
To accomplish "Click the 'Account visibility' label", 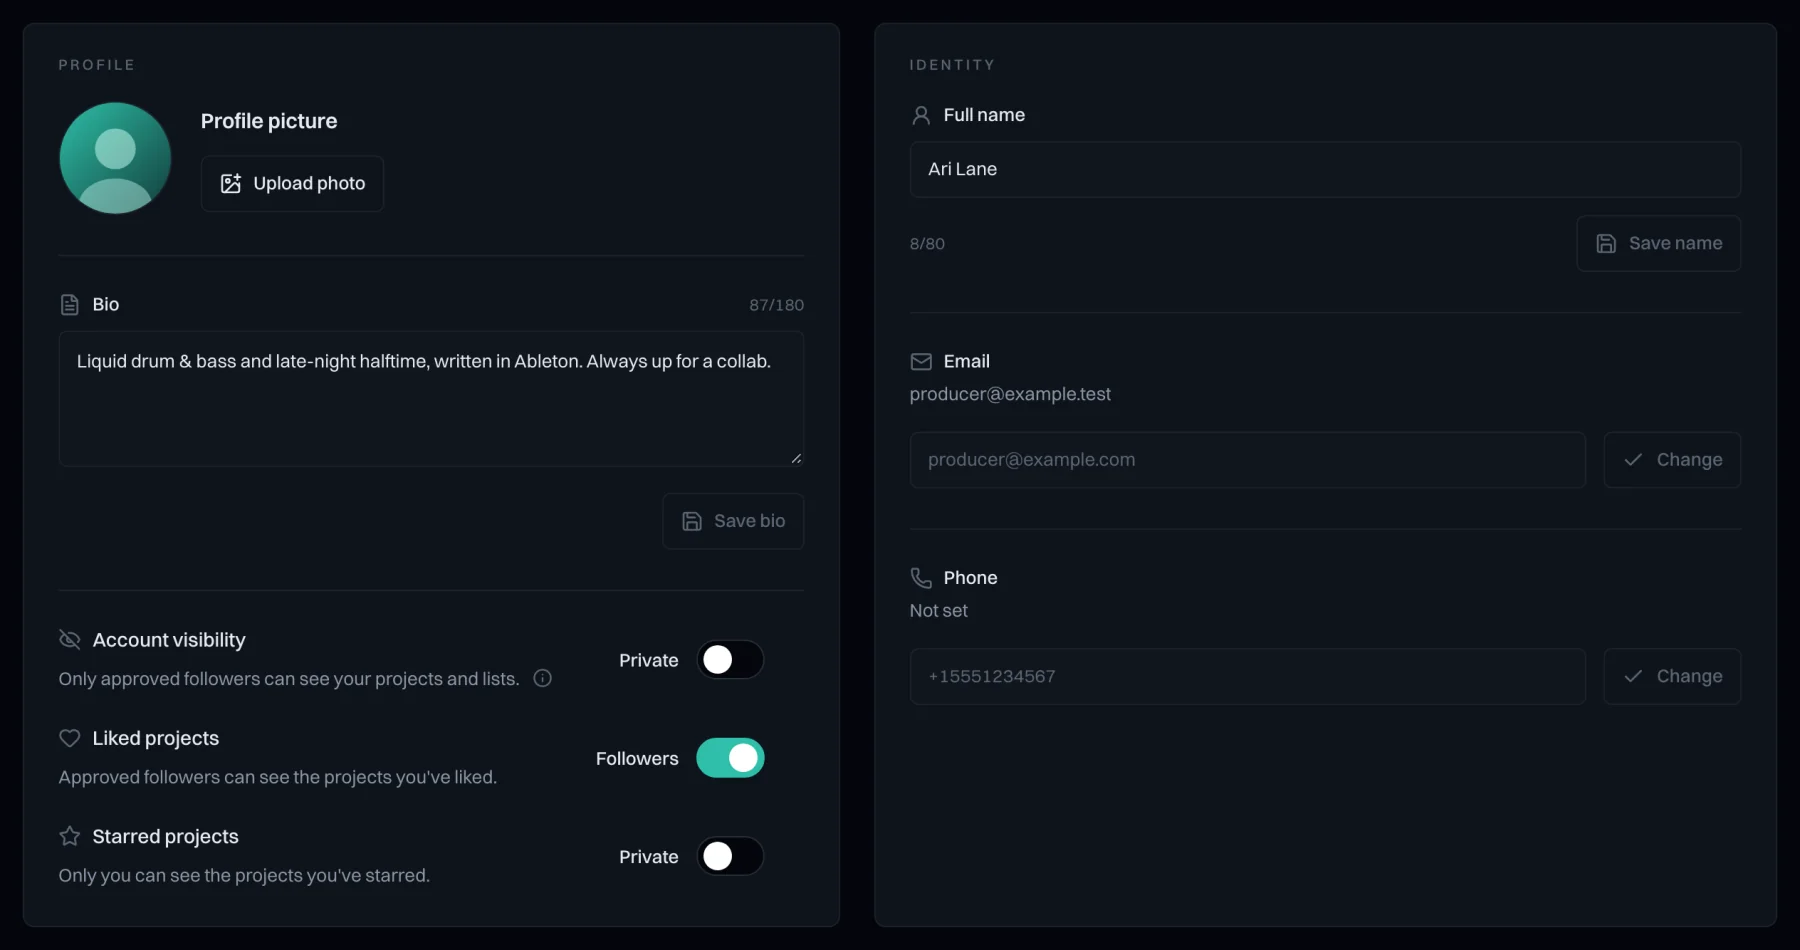I will [x=169, y=640].
